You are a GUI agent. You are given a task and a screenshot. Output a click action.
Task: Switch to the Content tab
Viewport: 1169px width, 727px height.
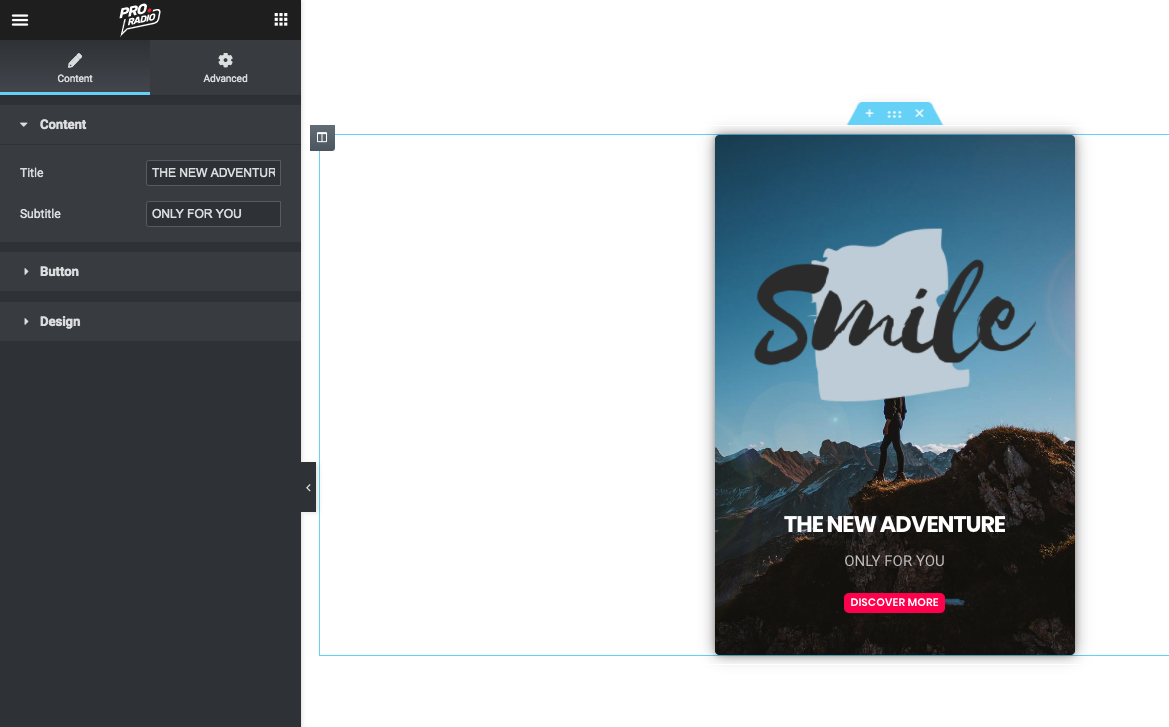75,68
